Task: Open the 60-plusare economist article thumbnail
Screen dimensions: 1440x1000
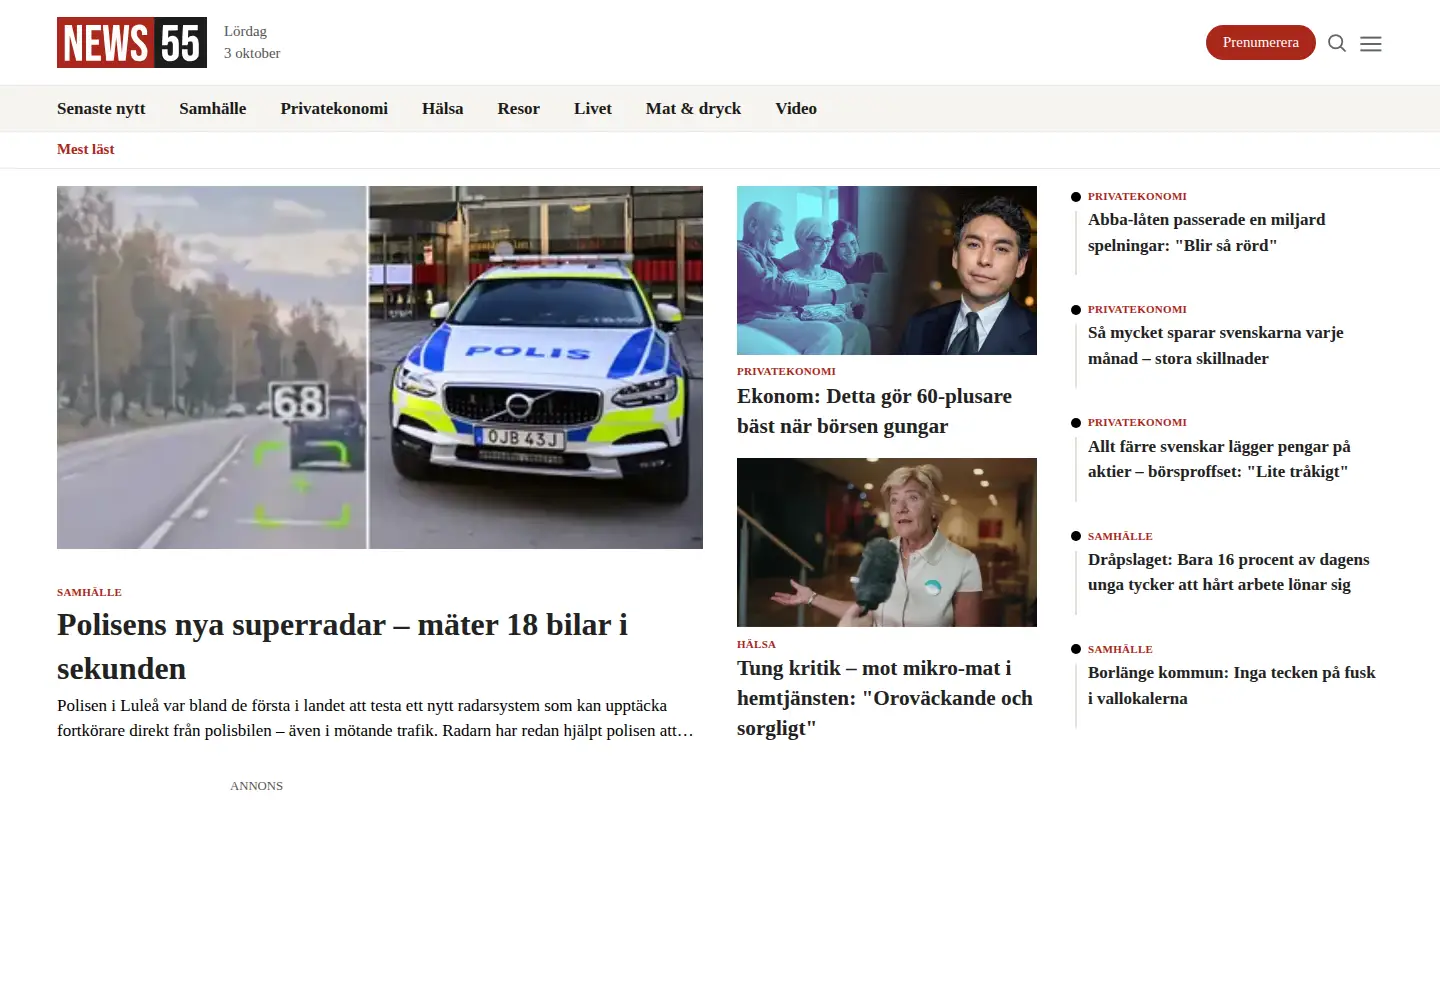Action: click(887, 270)
